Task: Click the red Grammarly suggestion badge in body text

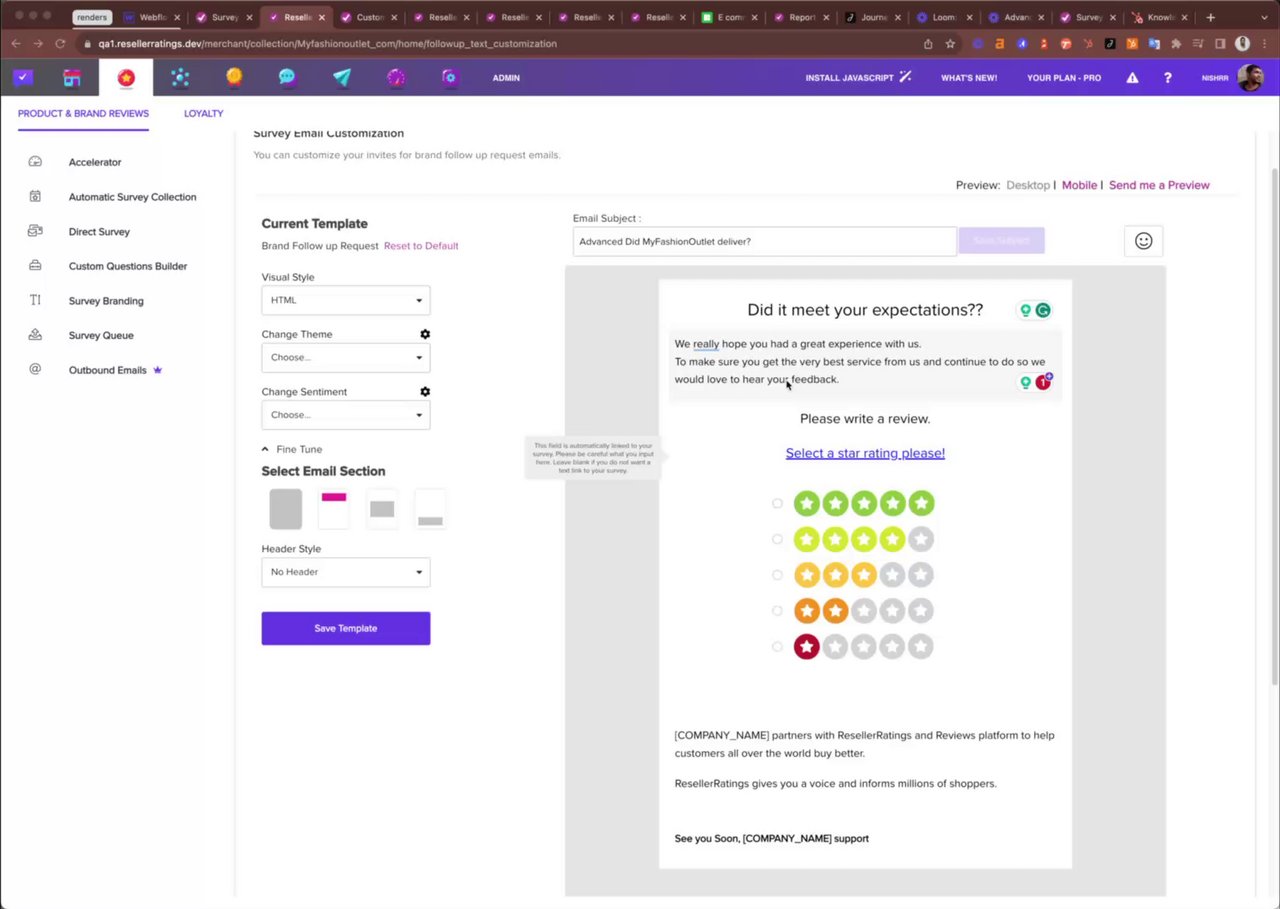Action: coord(1043,382)
